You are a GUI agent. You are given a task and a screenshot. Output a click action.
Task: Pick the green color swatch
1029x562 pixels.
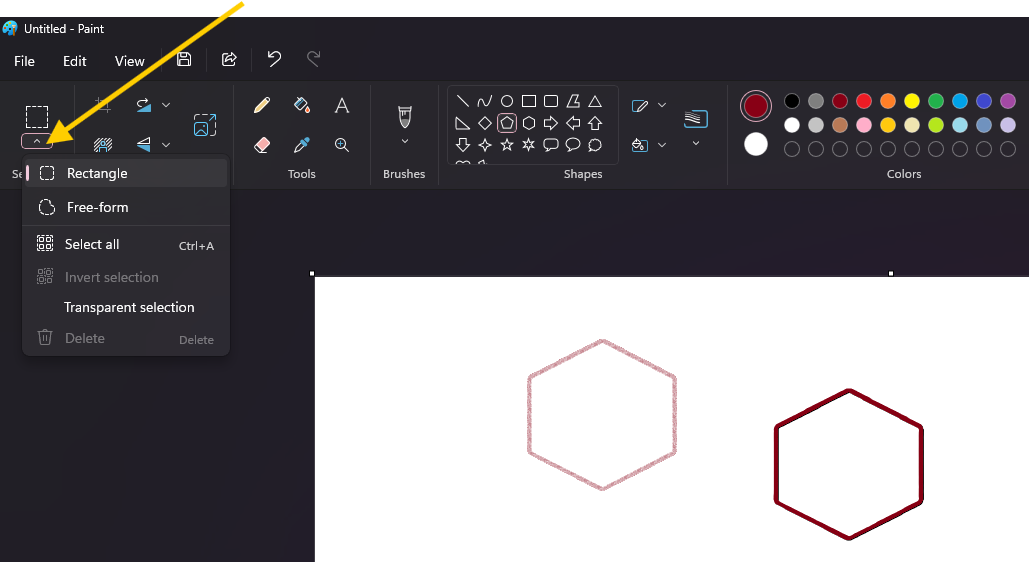click(936, 101)
